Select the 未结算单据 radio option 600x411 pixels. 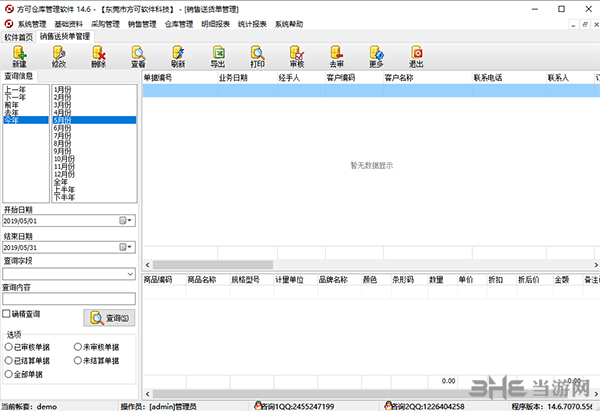click(x=78, y=360)
